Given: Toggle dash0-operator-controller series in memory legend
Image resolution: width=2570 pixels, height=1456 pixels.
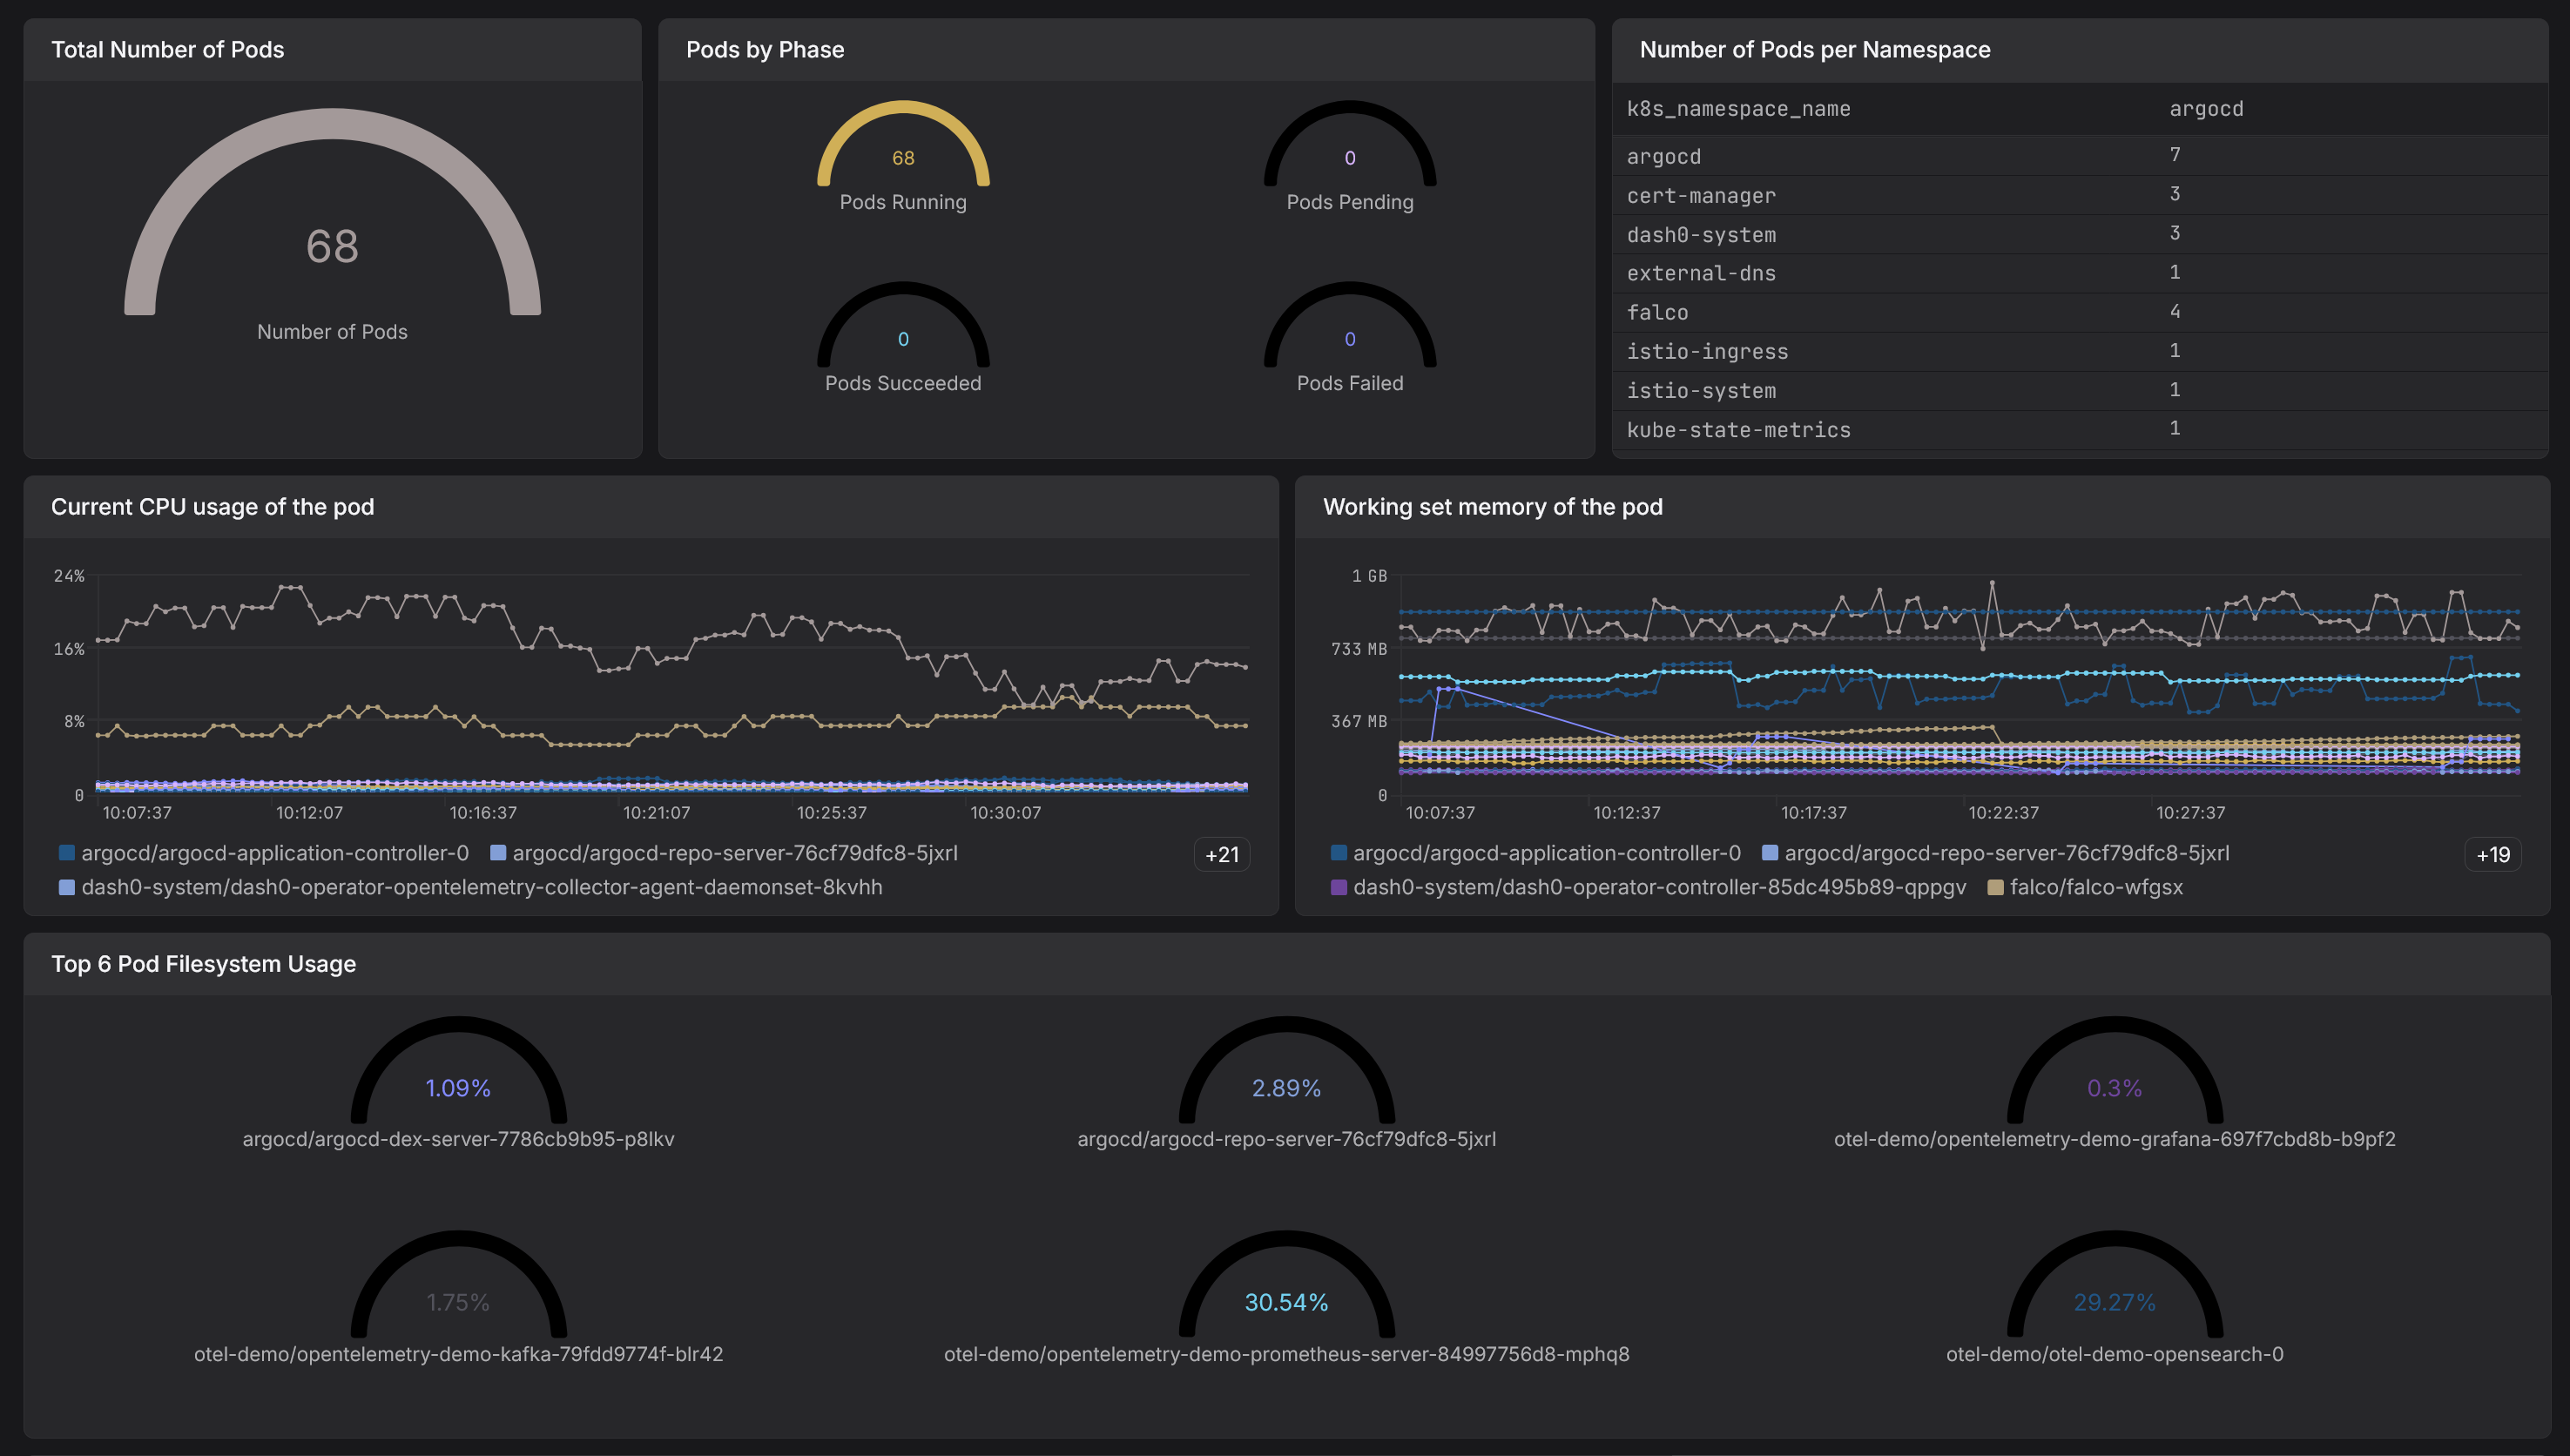Looking at the screenshot, I should tap(1658, 887).
